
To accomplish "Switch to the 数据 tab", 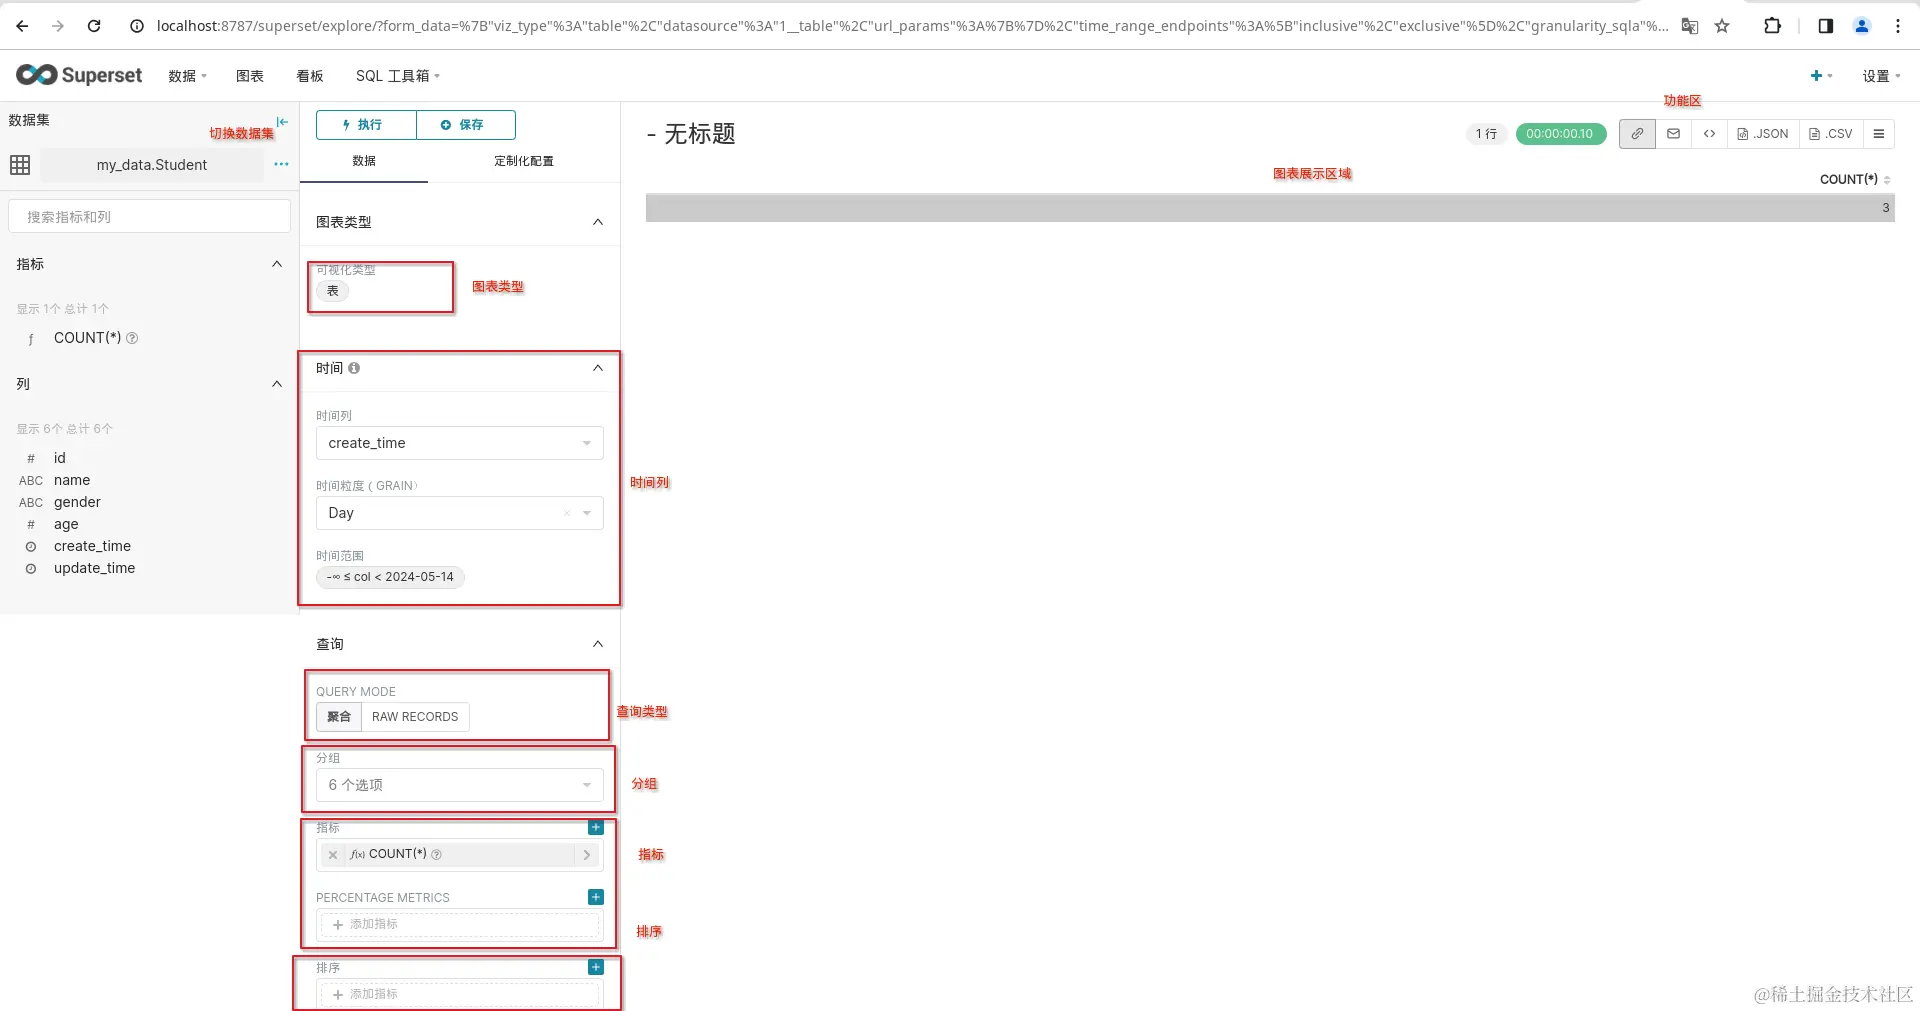I will pos(364,161).
